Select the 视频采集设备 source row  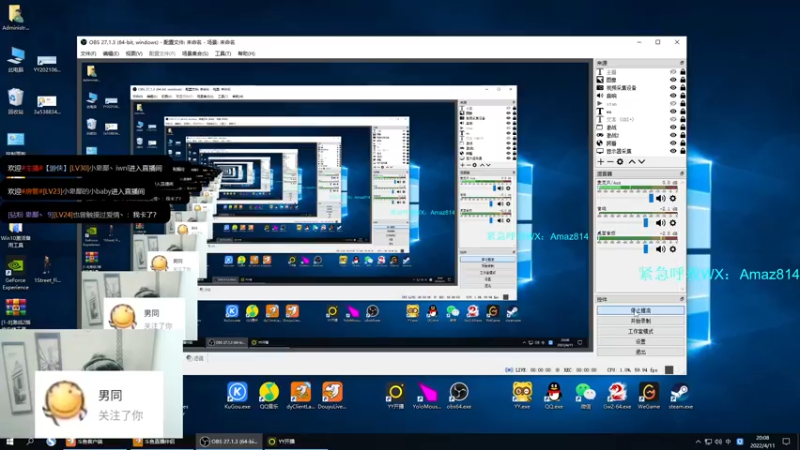point(641,88)
